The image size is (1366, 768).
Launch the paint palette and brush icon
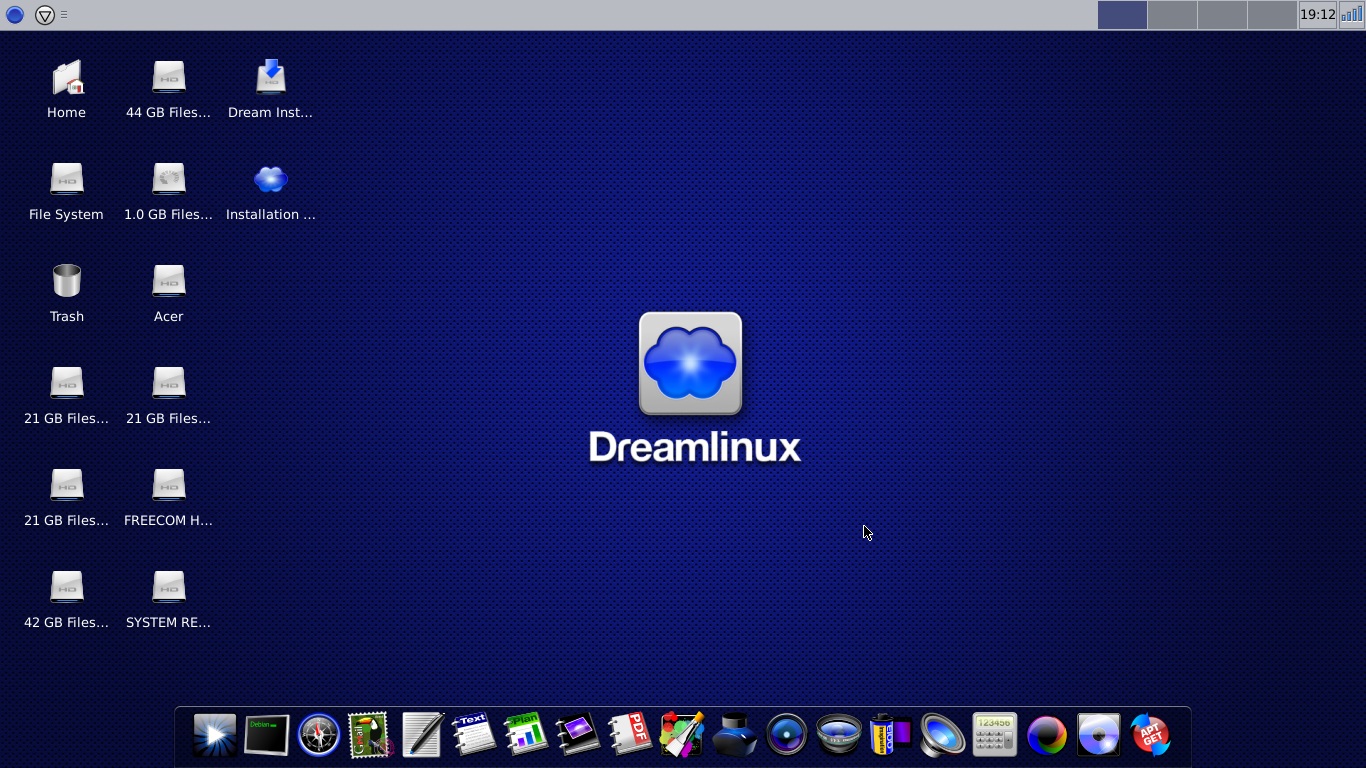[x=682, y=735]
